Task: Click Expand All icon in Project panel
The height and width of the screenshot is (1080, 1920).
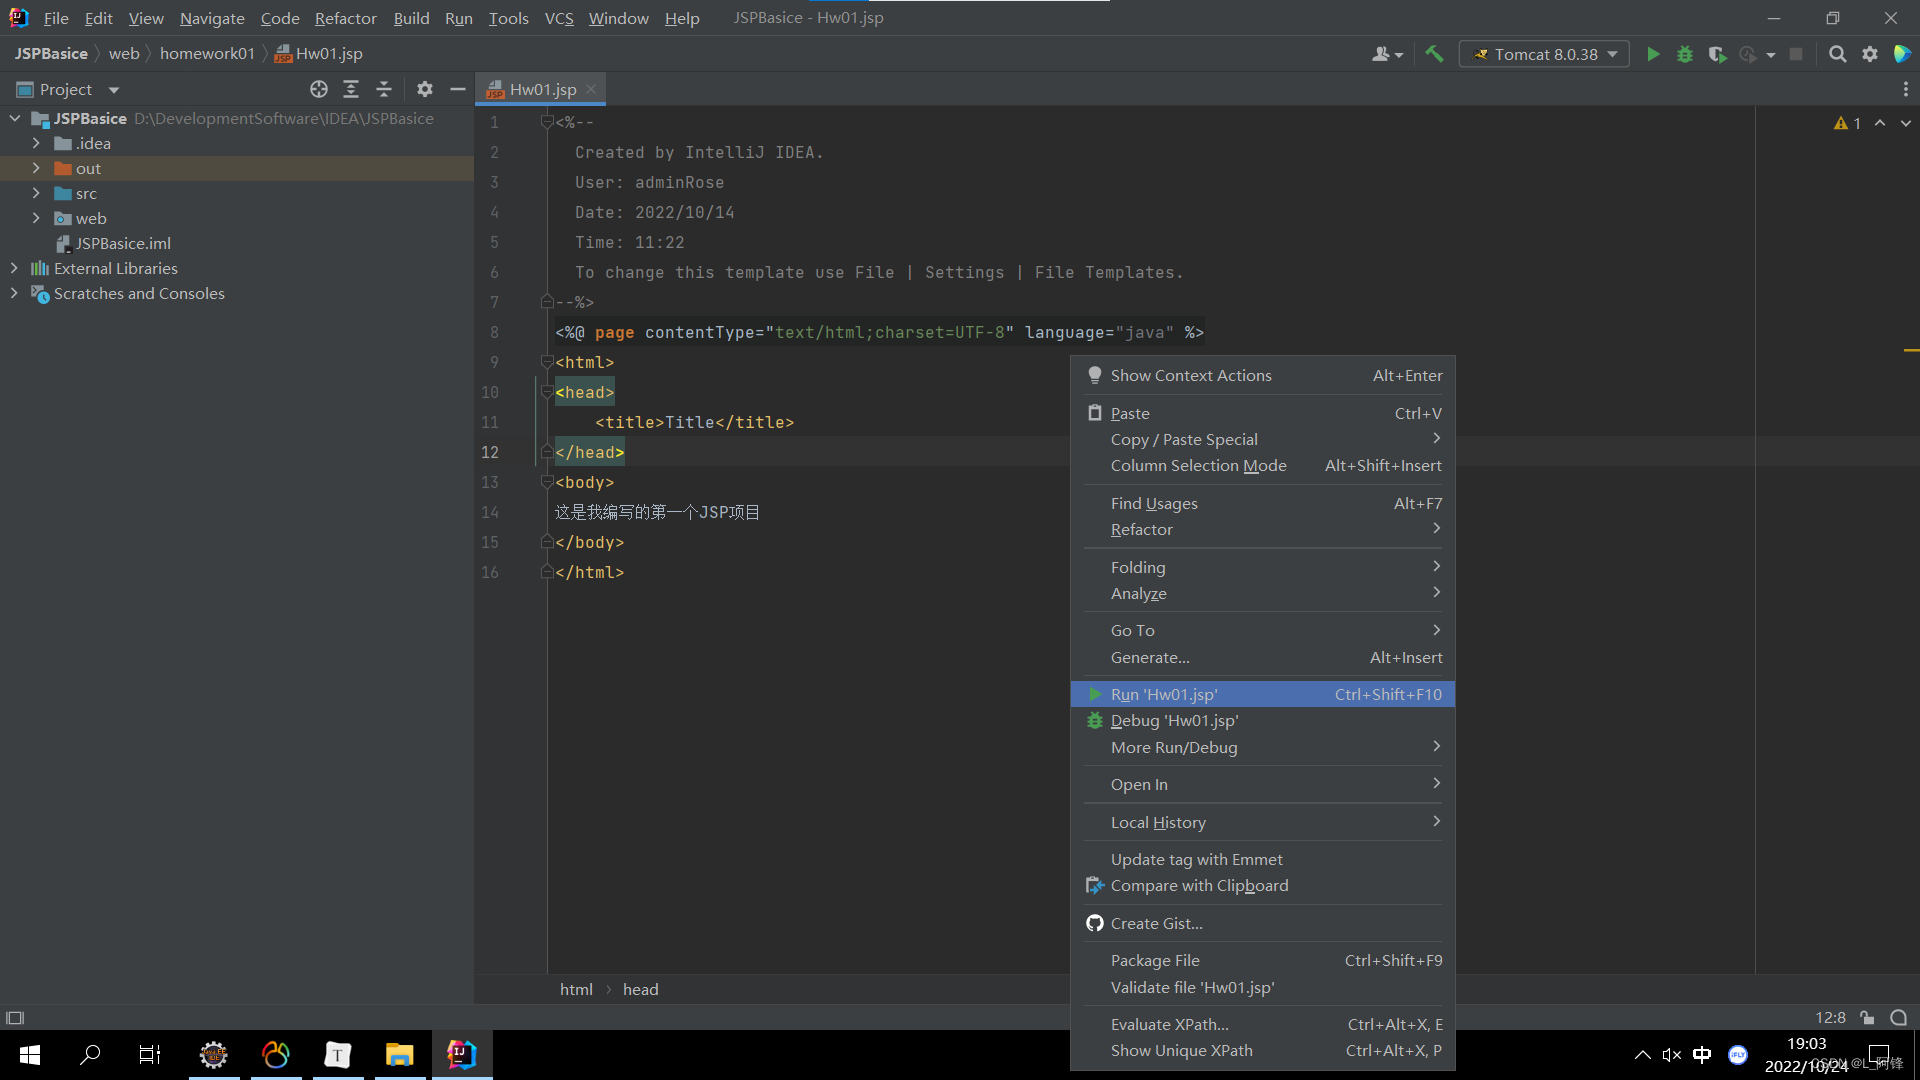Action: pos(351,89)
